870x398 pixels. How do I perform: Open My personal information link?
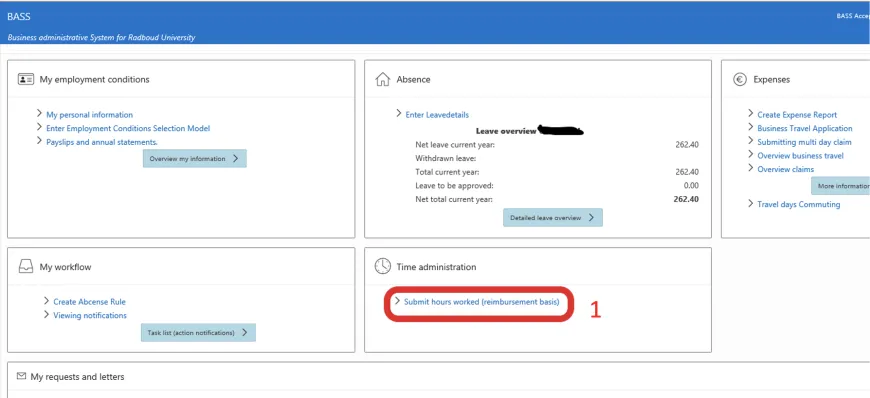(89, 115)
